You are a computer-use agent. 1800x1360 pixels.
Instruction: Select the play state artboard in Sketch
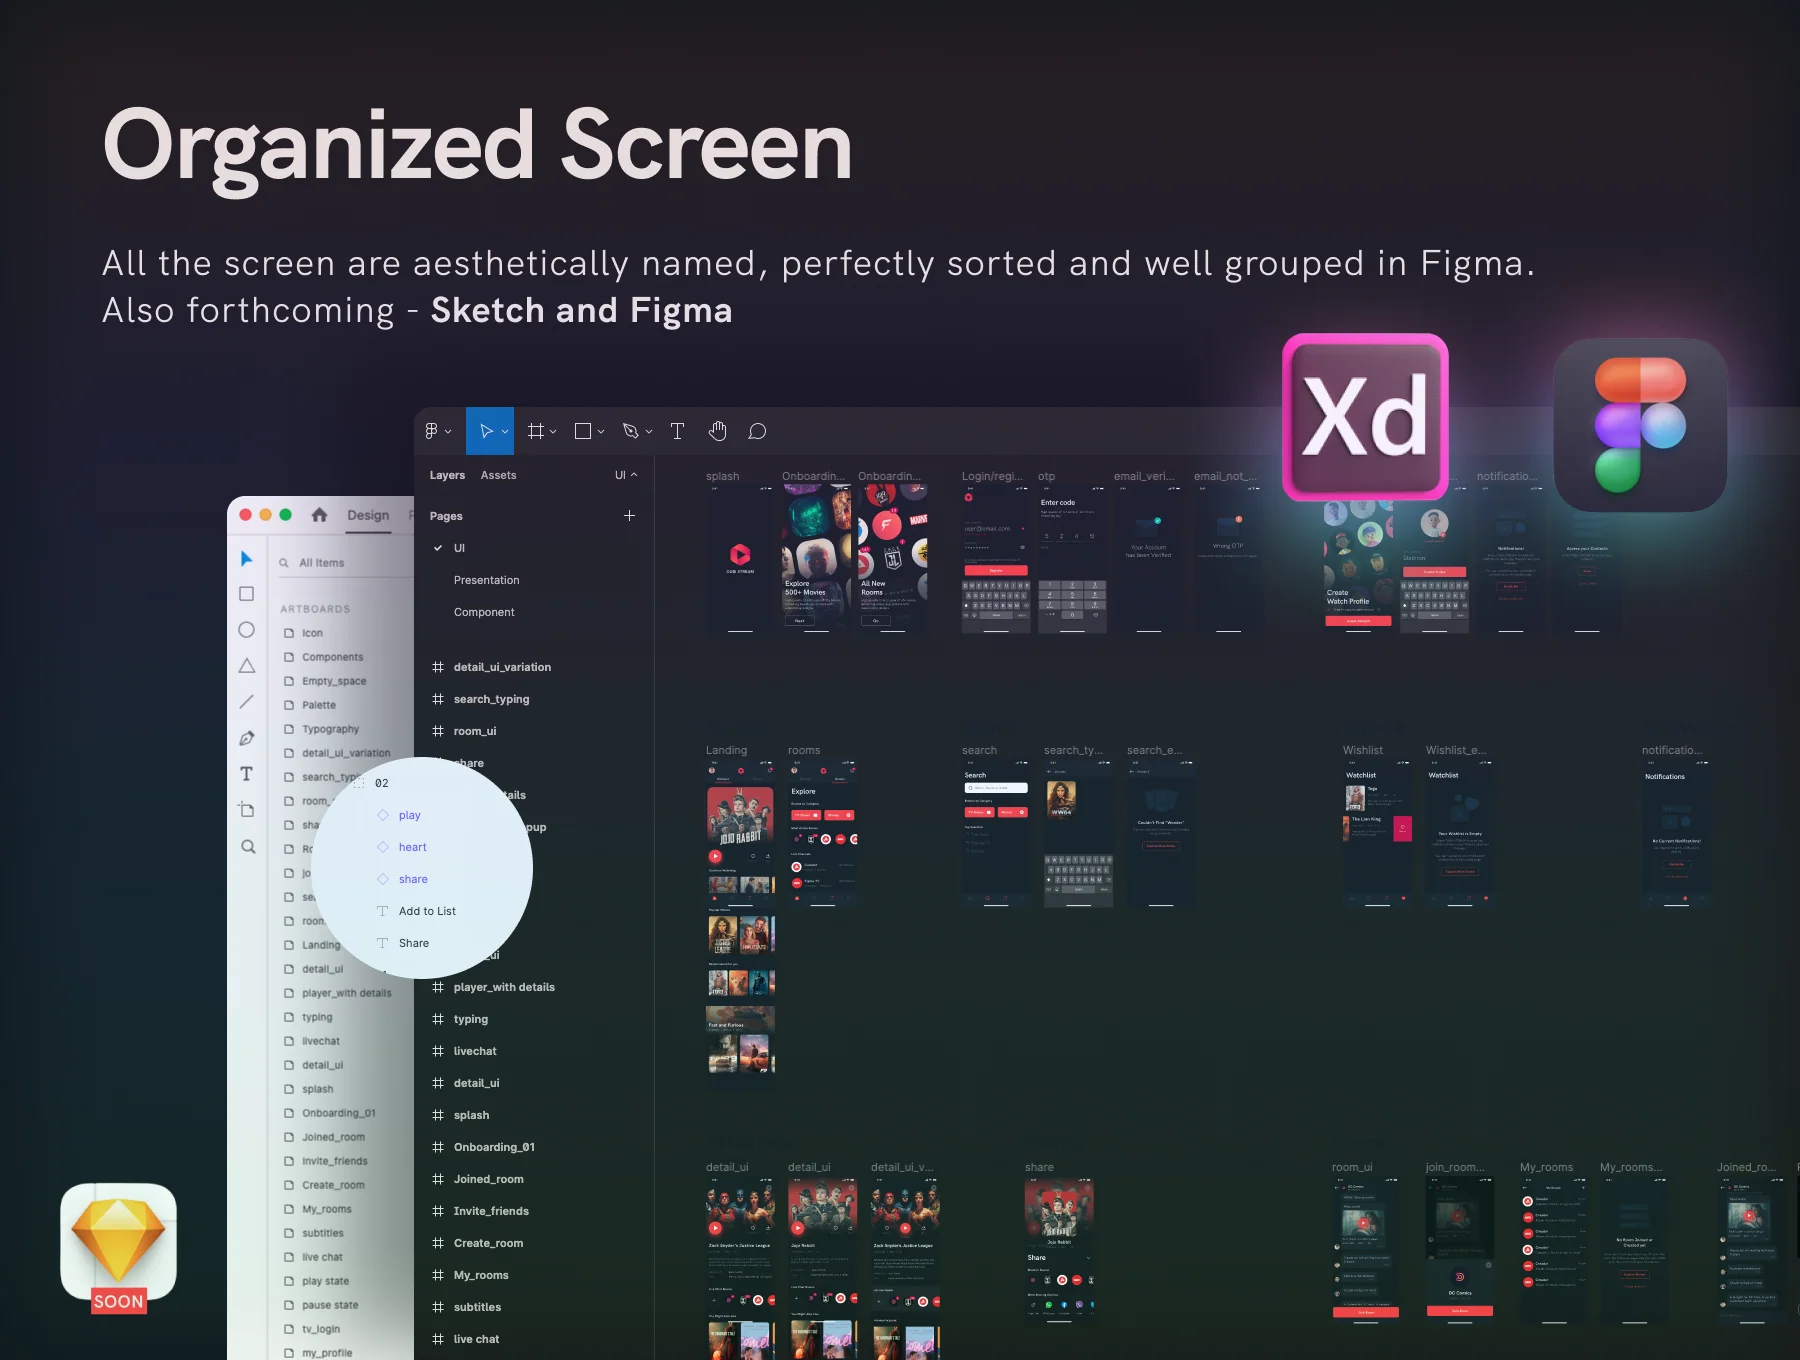[326, 1281]
